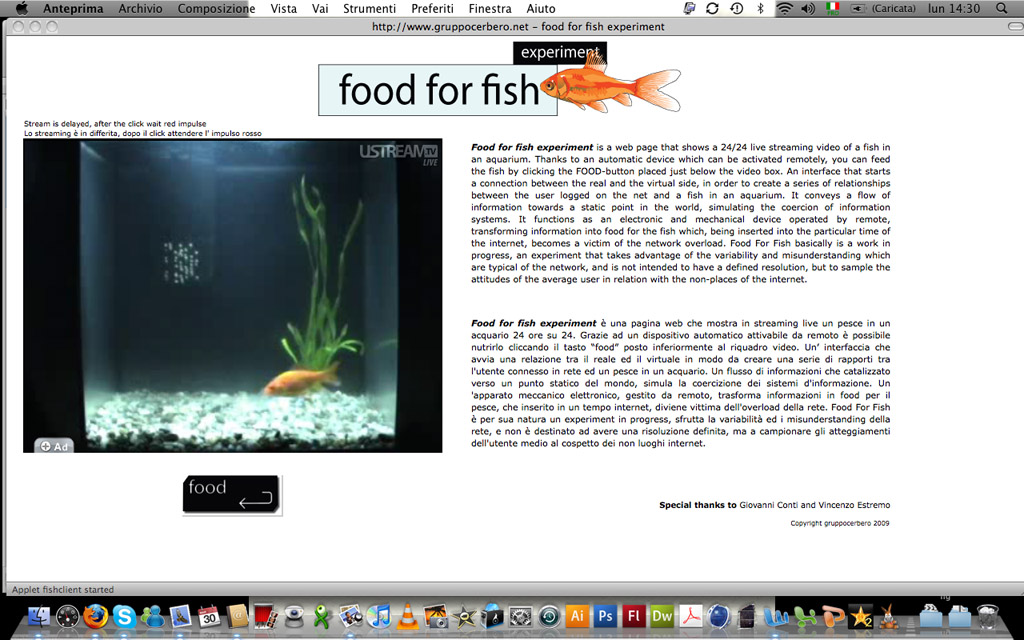Launch Adobe Reader from the Dock
The image size is (1024, 640).
click(x=691, y=617)
